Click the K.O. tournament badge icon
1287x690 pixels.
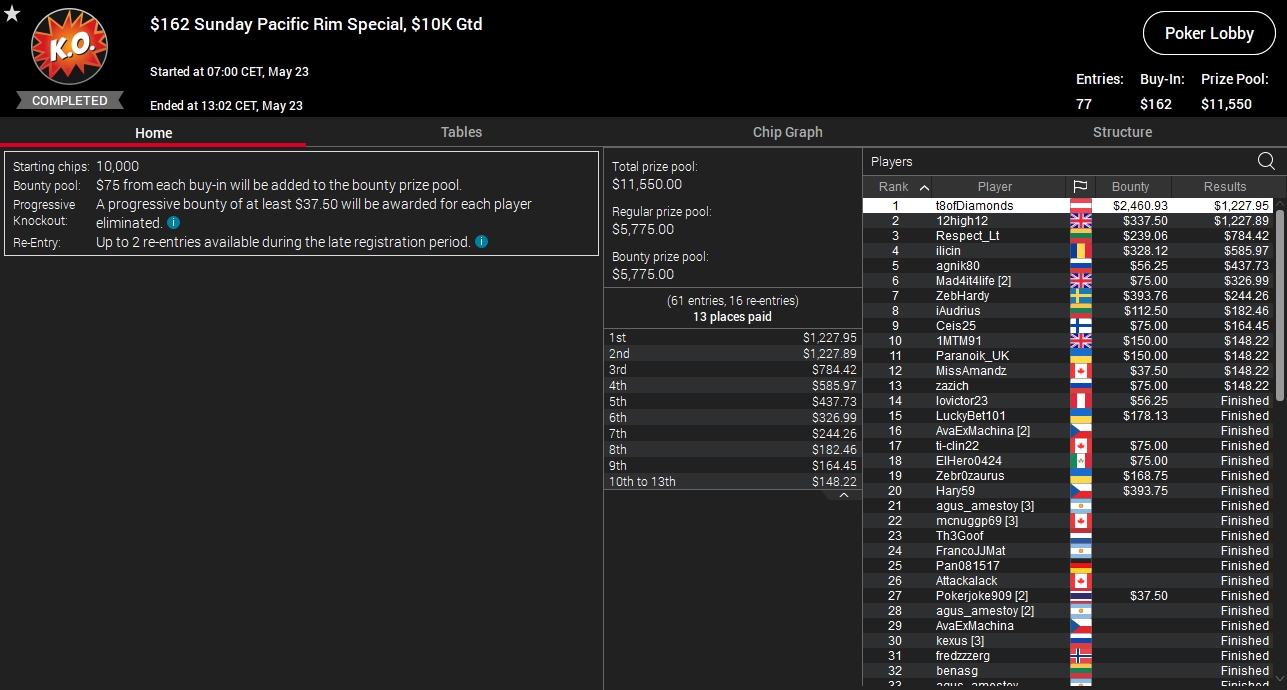69,47
